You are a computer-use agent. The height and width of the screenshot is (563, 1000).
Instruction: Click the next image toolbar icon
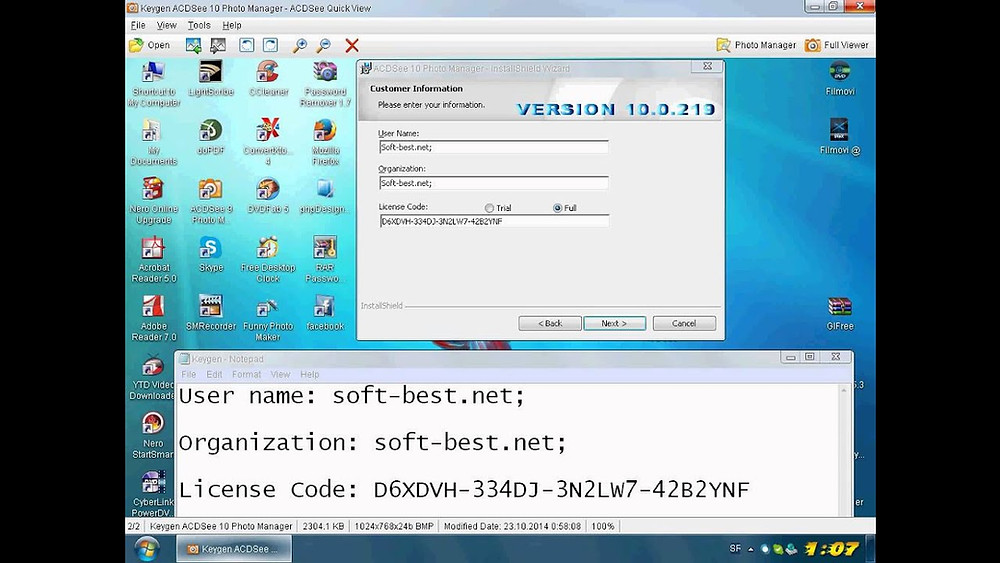point(218,45)
